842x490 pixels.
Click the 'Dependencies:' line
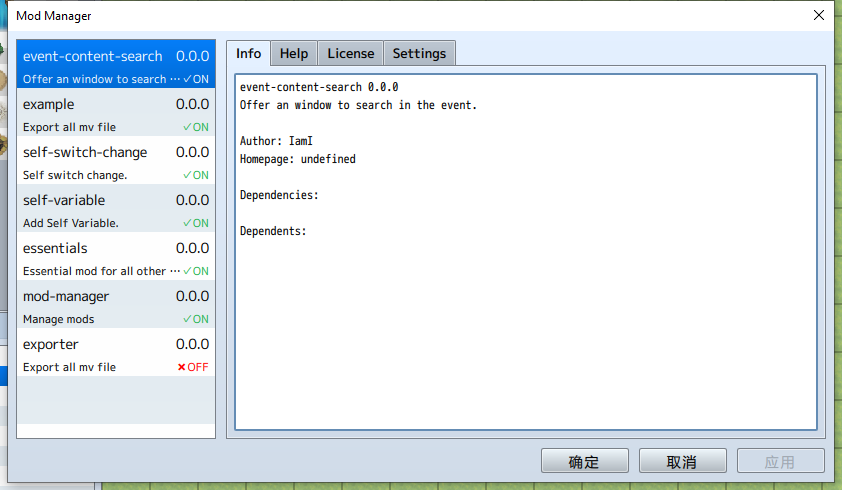tap(279, 195)
